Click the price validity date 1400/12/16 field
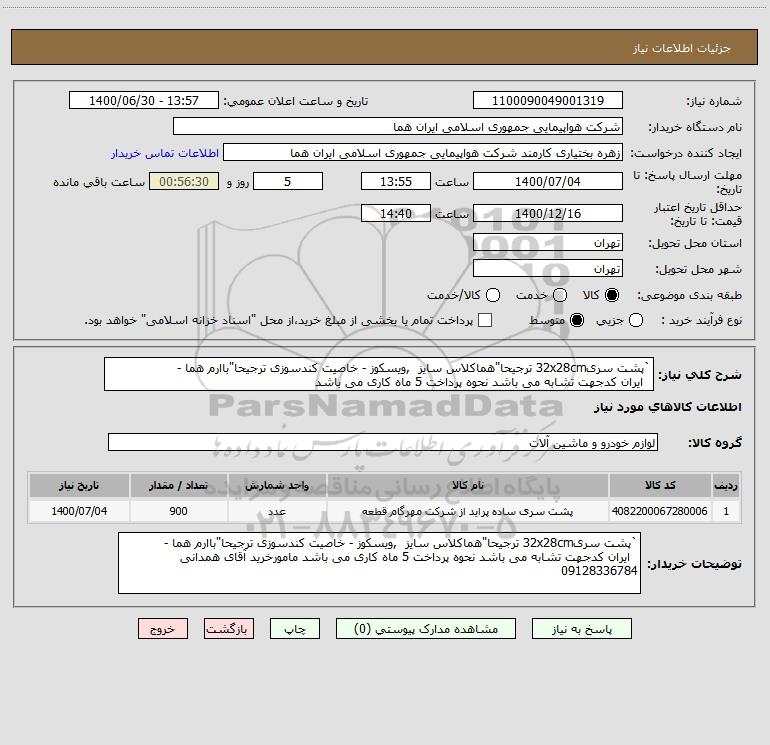 click(548, 214)
